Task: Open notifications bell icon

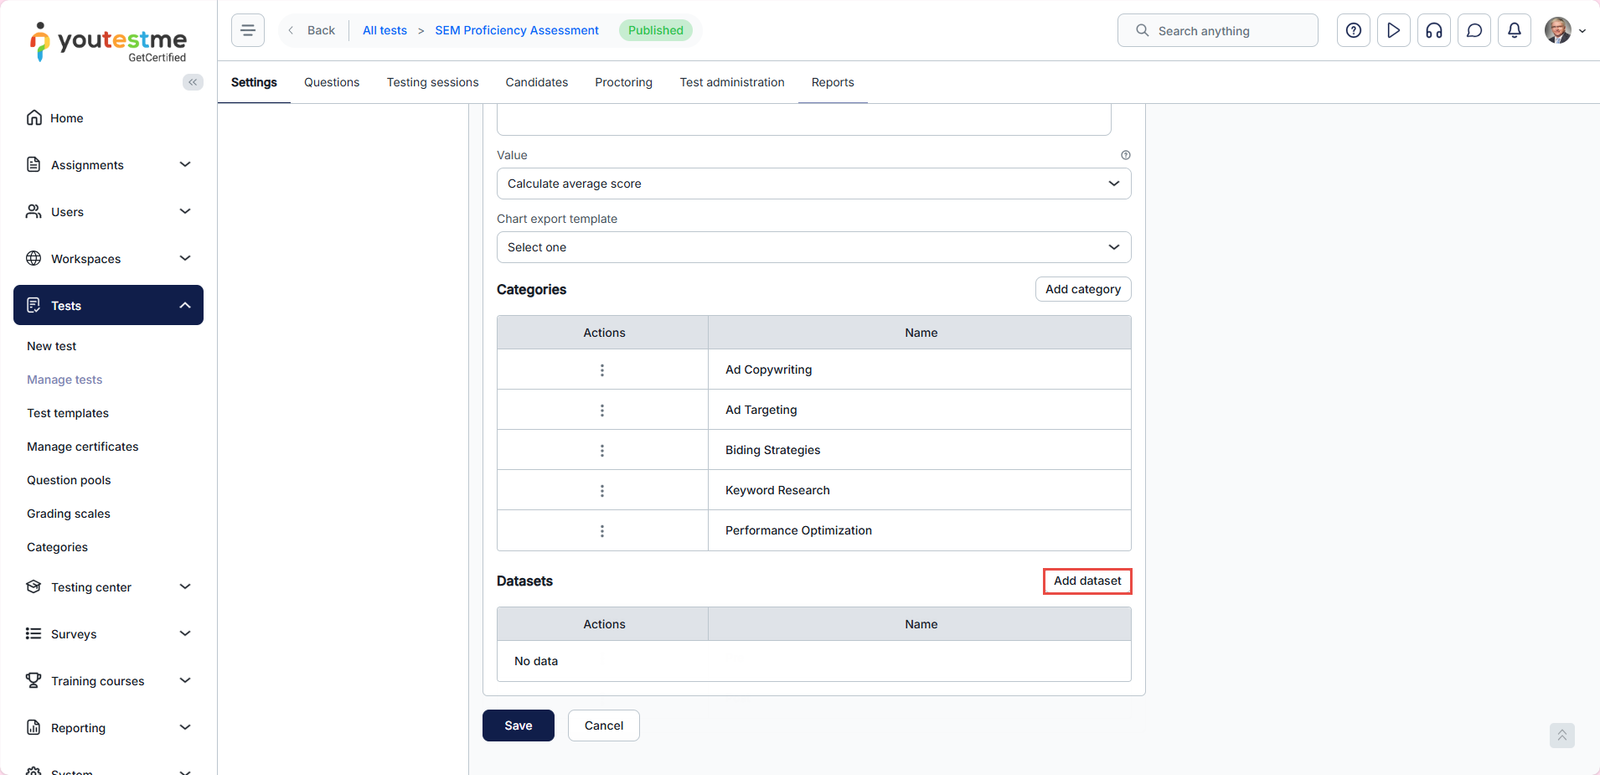Action: [1514, 30]
